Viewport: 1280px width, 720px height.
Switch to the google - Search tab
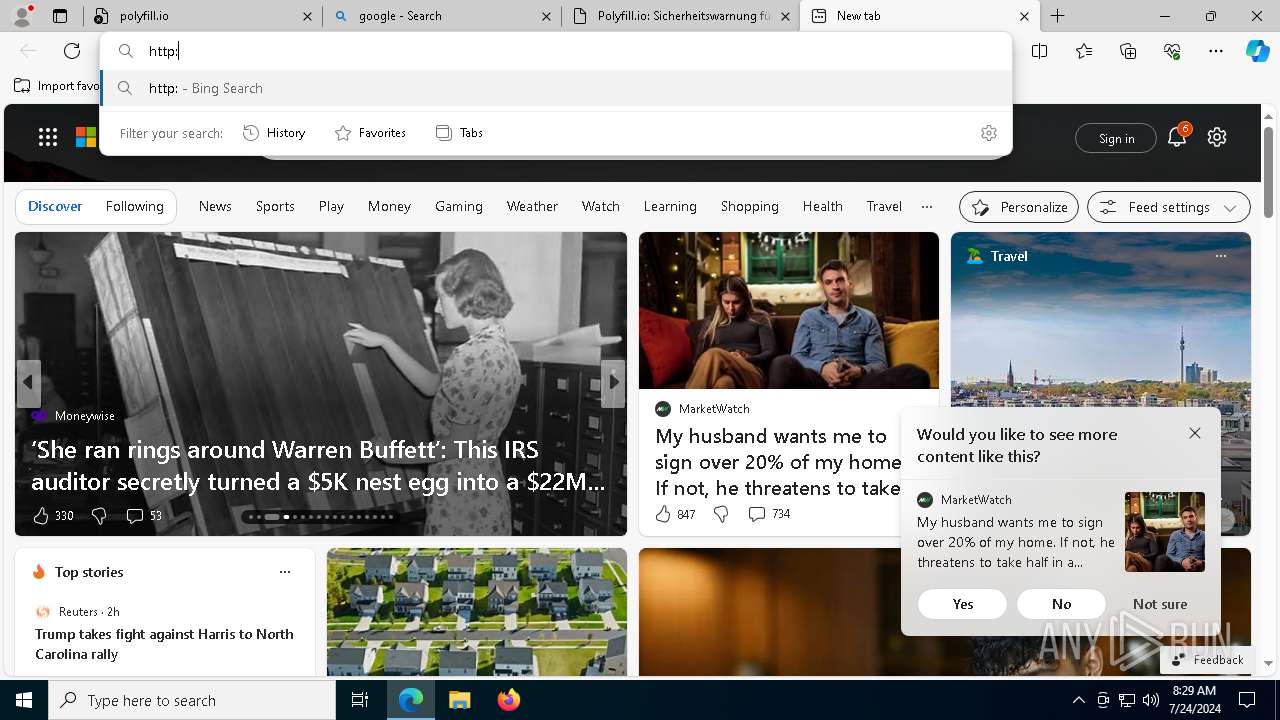click(441, 16)
